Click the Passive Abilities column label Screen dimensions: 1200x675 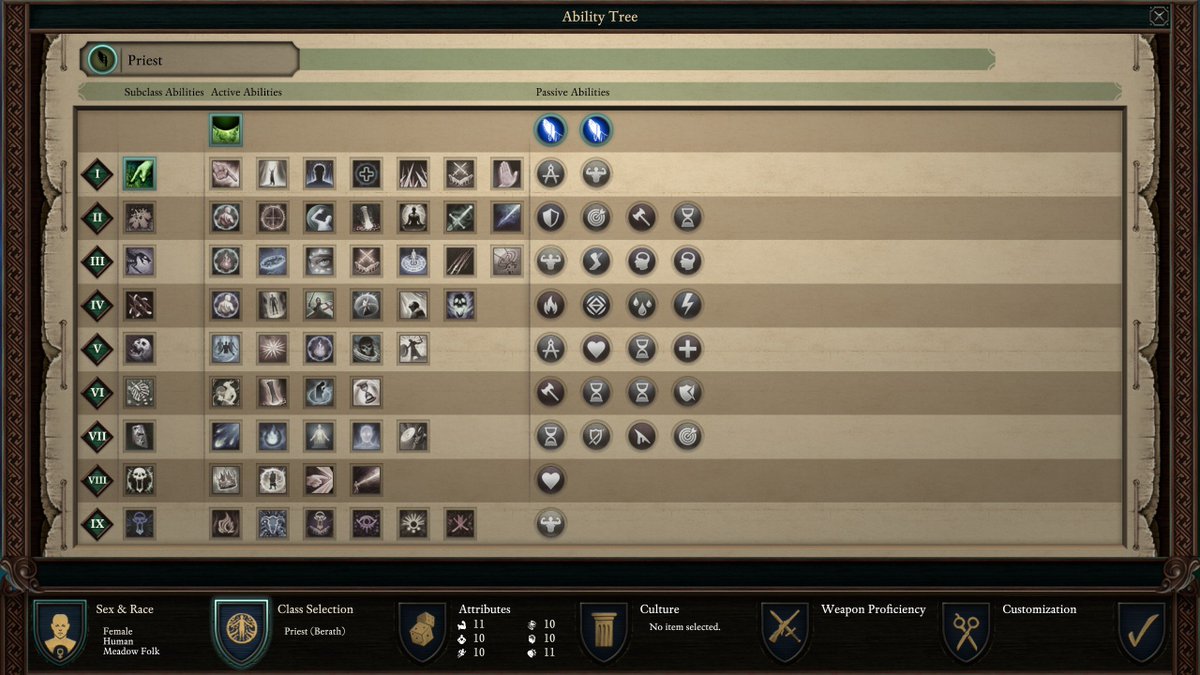[x=573, y=92]
